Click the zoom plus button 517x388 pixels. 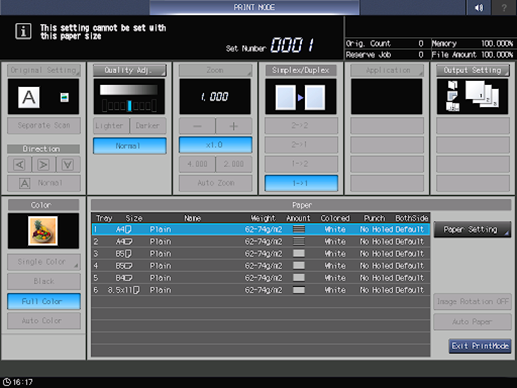(x=233, y=126)
